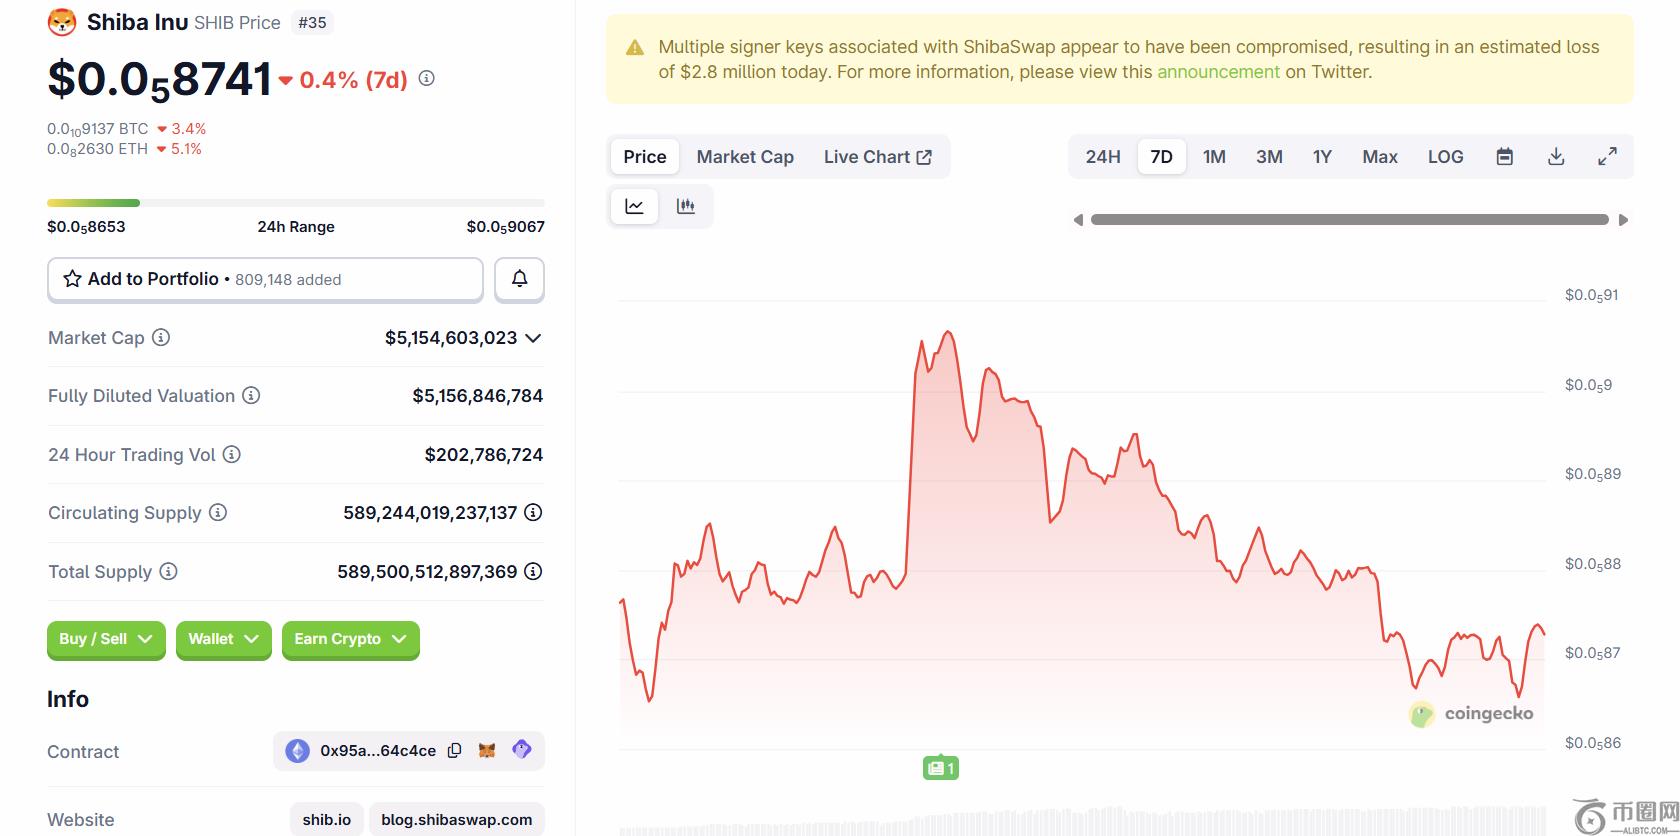This screenshot has height=836, width=1680.
Task: Expand the Market Cap chevron
Action: coord(533,338)
